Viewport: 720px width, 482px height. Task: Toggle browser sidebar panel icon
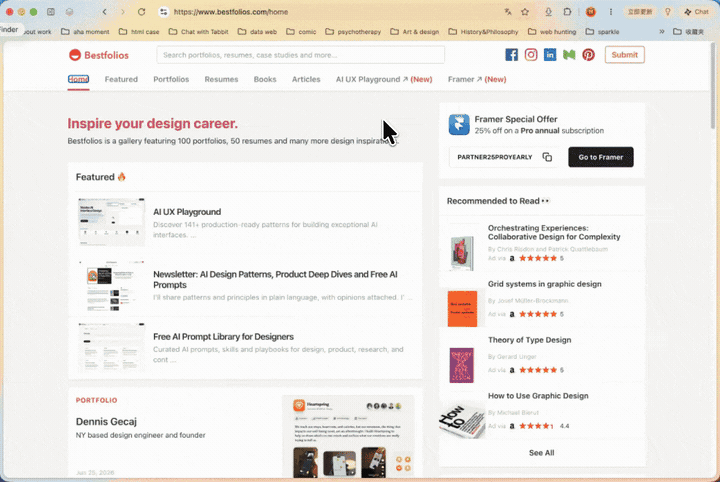[x=51, y=12]
